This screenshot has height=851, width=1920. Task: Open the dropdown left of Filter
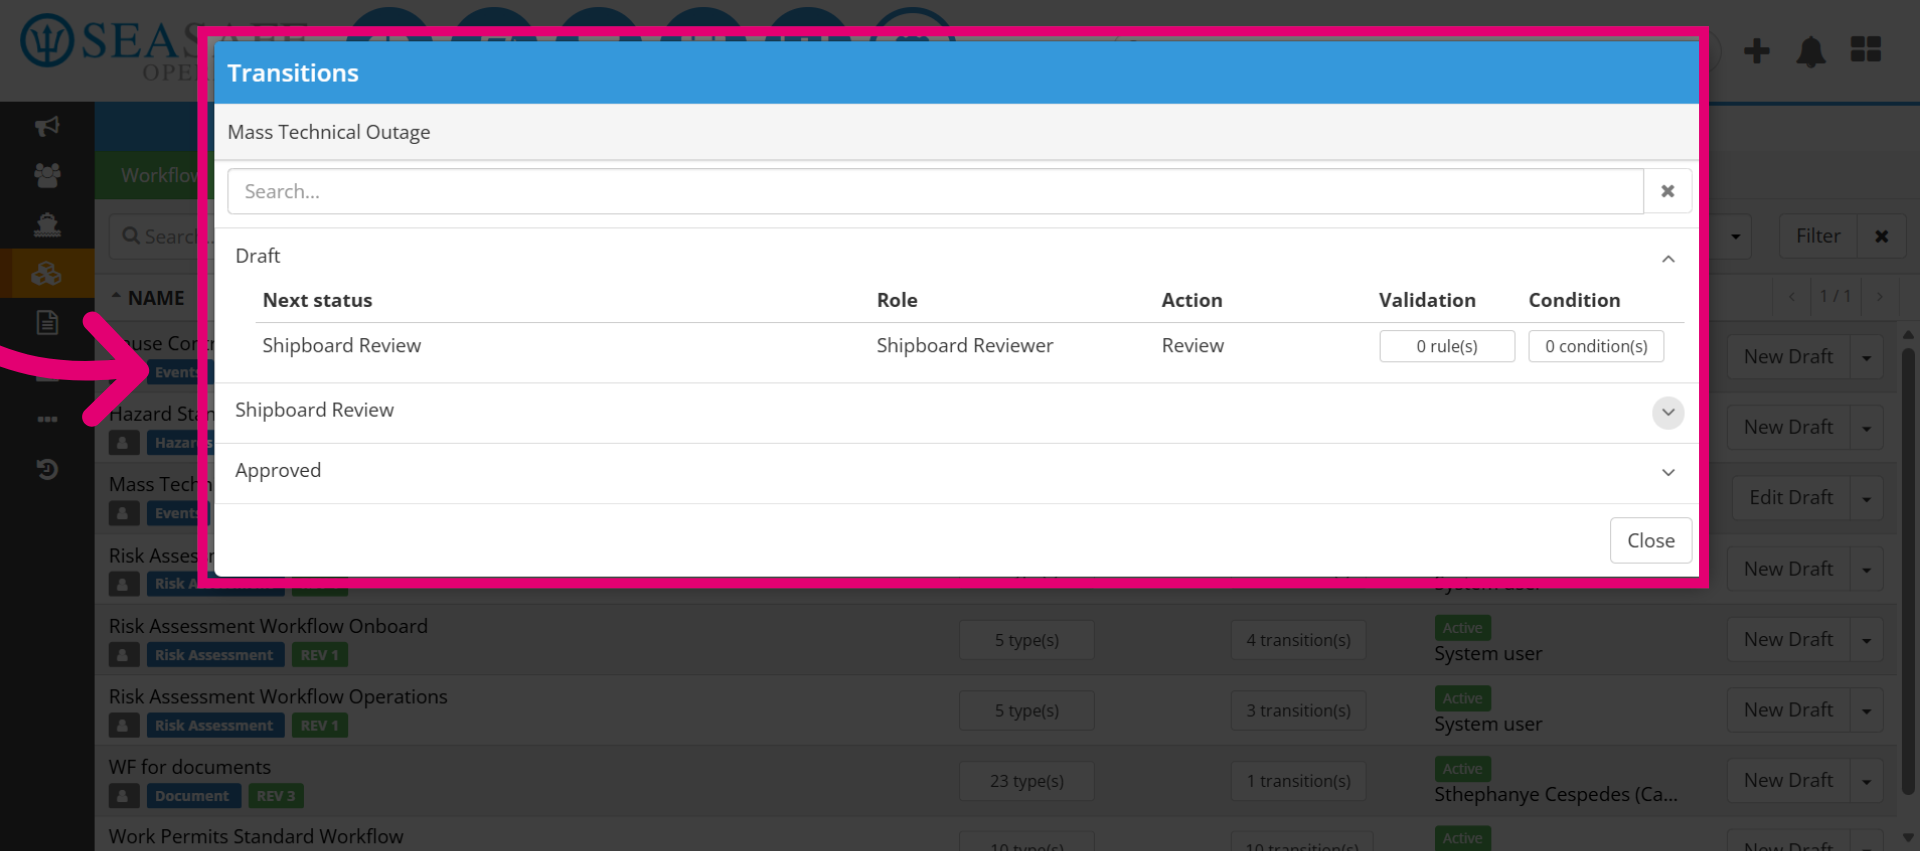click(x=1735, y=236)
